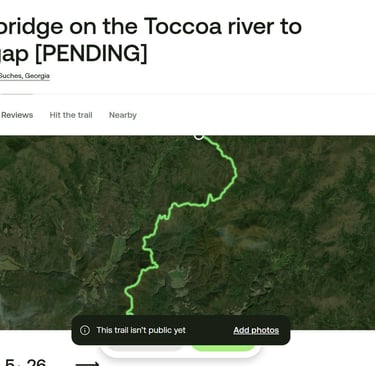Click the trail distance stat below the map
Viewport: 375px width, 366px height.
pos(25,363)
